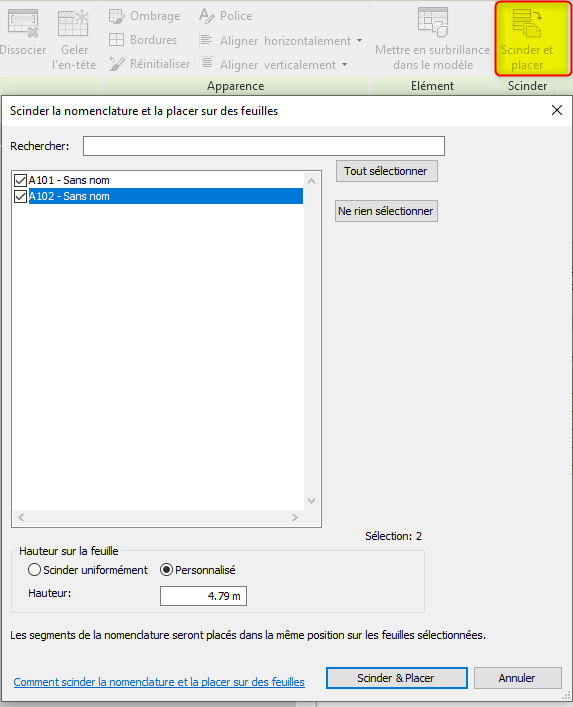Uncheck the A101 - Sans nom sheet

(20, 180)
